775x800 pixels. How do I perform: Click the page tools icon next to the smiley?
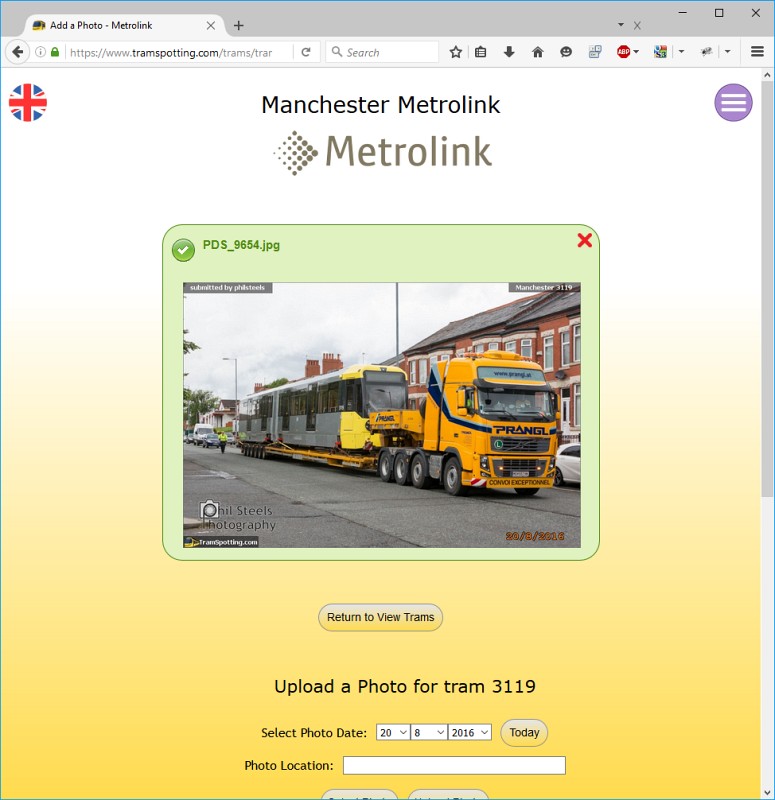tap(595, 52)
